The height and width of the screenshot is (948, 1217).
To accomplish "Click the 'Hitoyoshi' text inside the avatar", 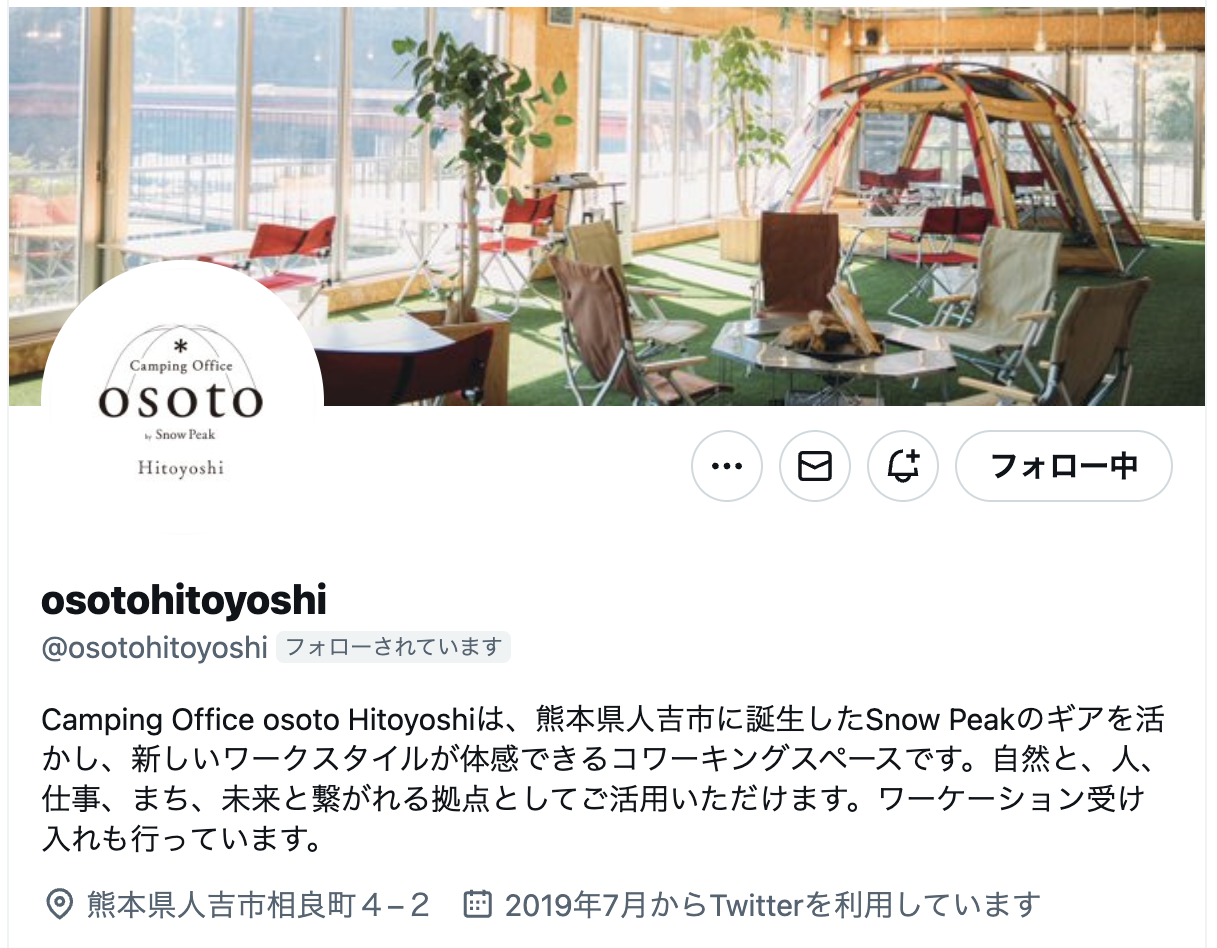I will [181, 468].
